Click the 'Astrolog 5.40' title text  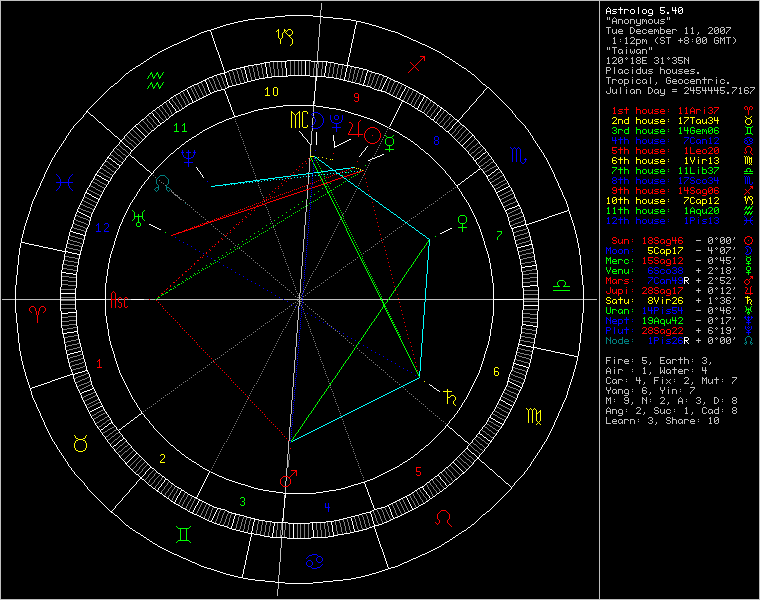pos(644,11)
